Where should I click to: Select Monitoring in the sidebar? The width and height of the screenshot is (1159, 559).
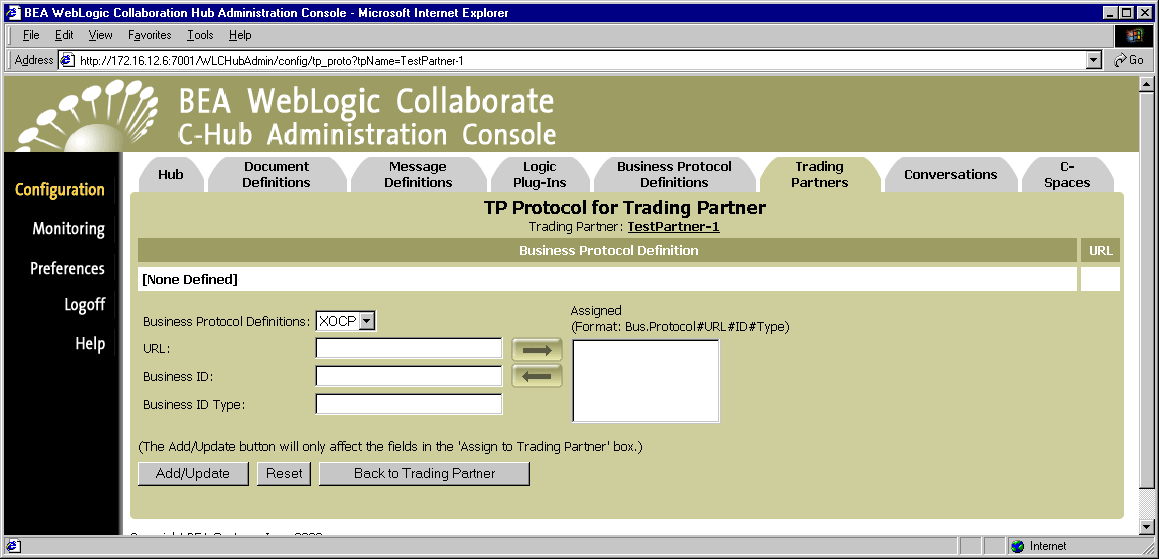click(68, 228)
